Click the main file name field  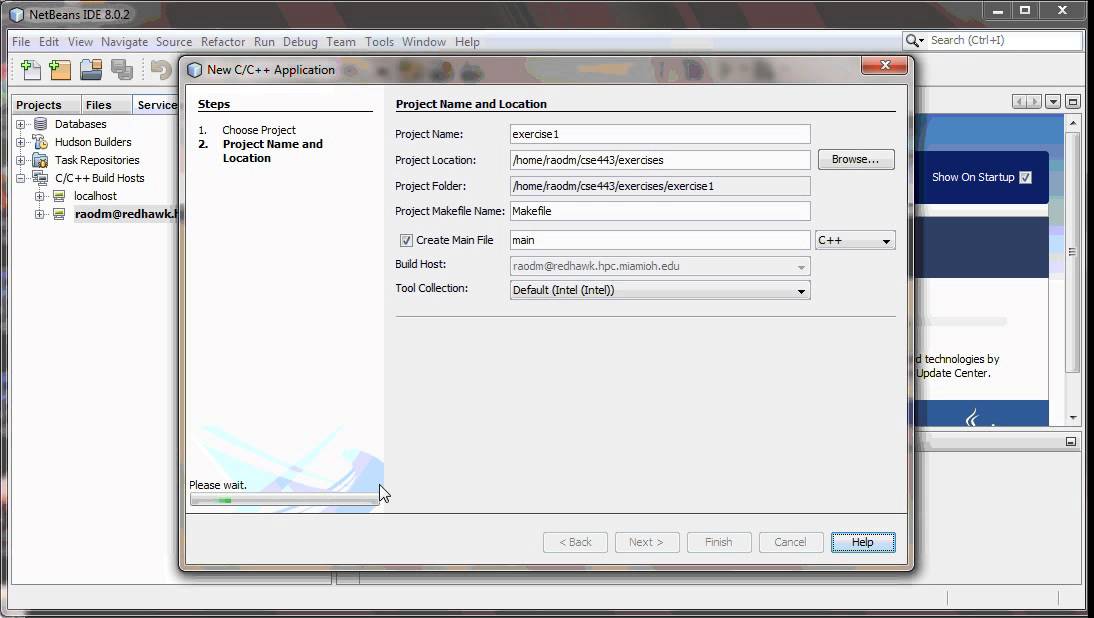(660, 240)
